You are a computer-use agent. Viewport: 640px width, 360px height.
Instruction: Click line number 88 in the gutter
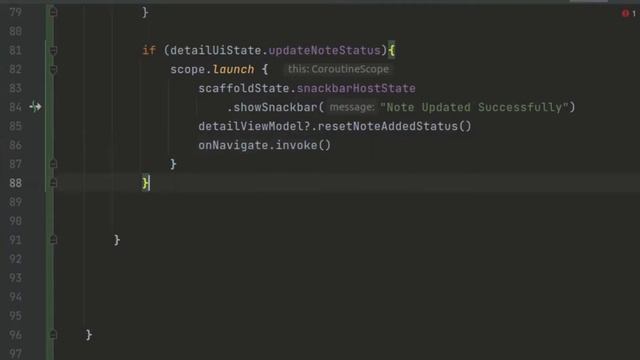[15, 183]
